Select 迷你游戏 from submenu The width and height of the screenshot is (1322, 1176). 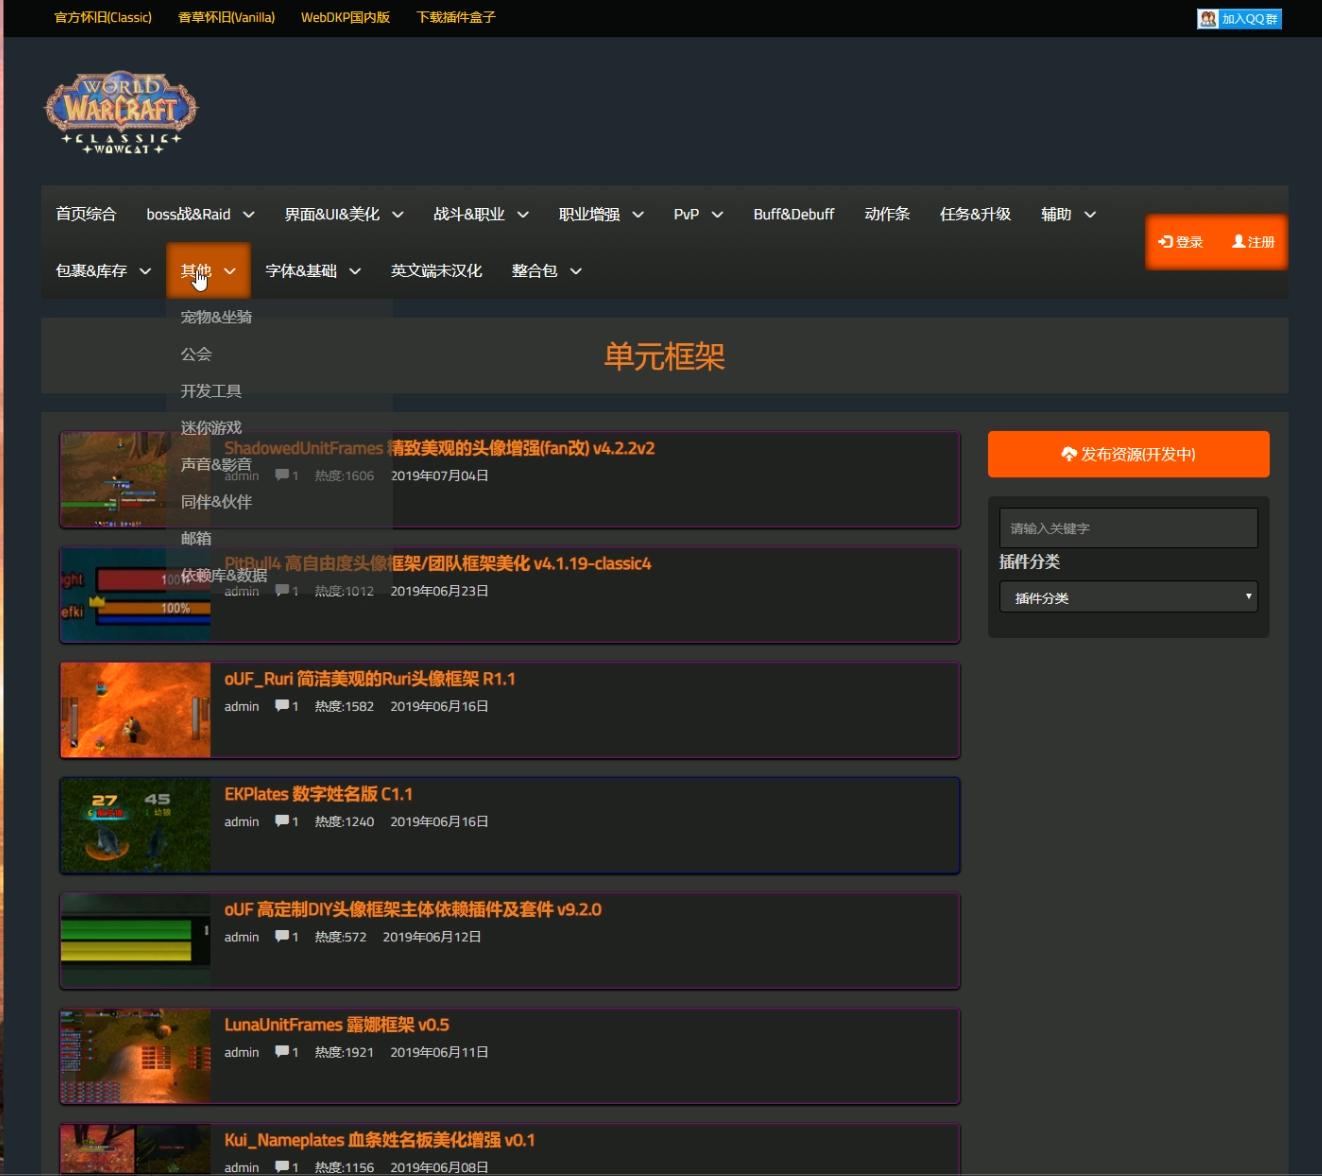(x=211, y=428)
